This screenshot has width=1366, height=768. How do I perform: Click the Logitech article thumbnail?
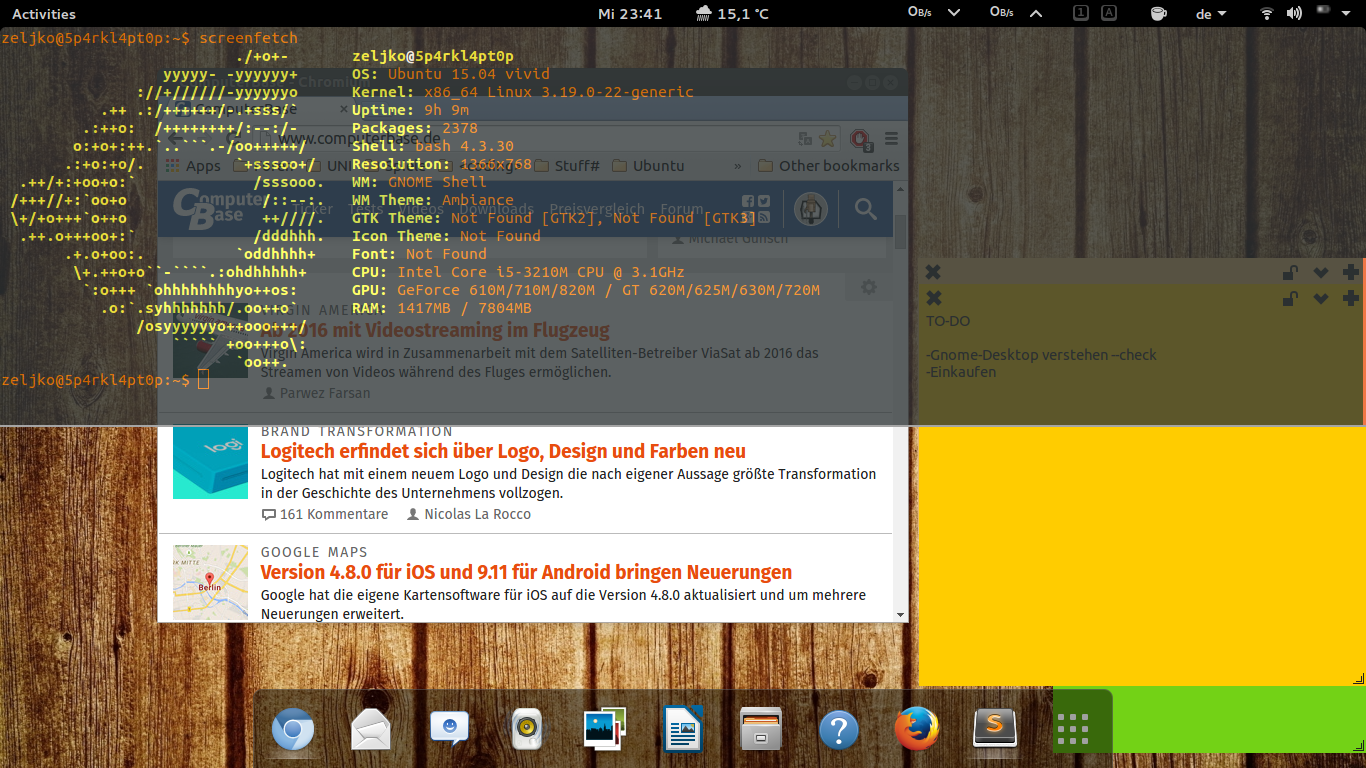210,462
